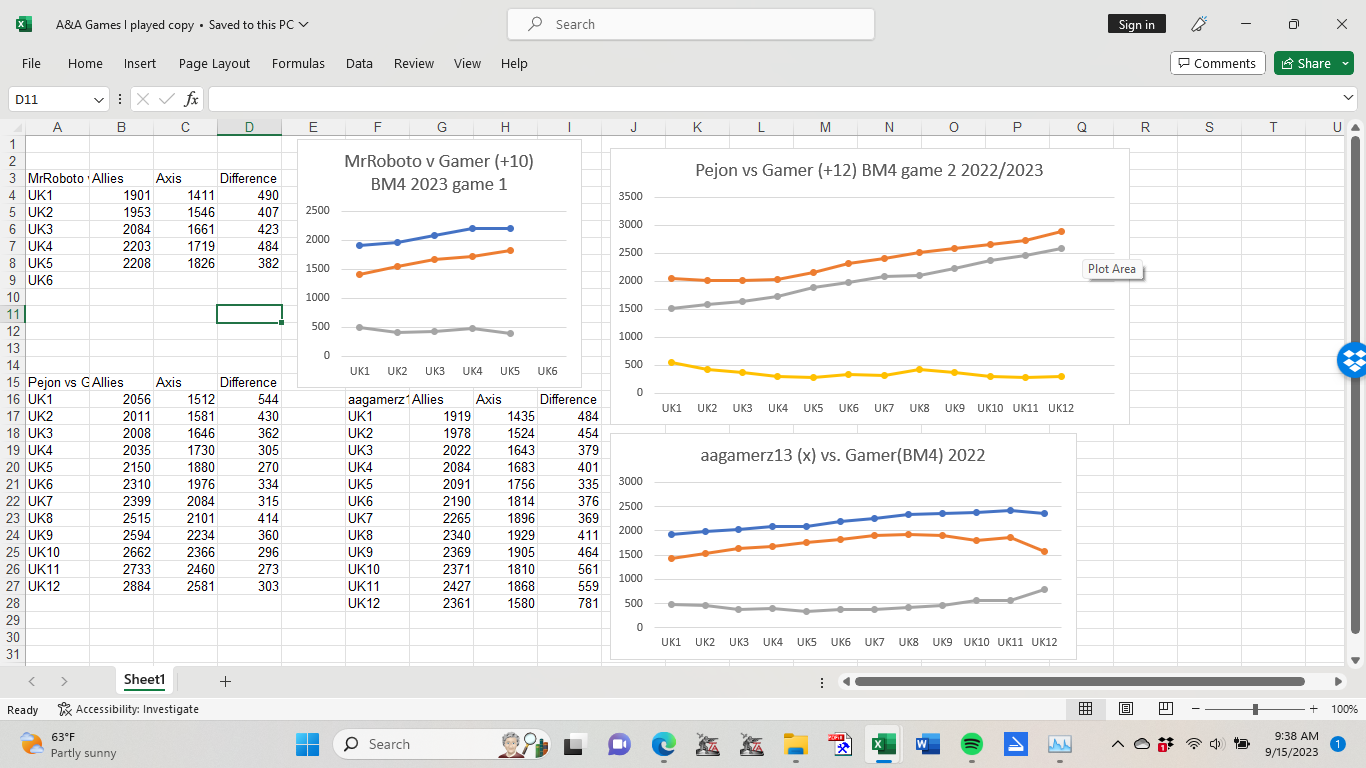Open the Formulas tab
The height and width of the screenshot is (768, 1366).
tap(298, 63)
